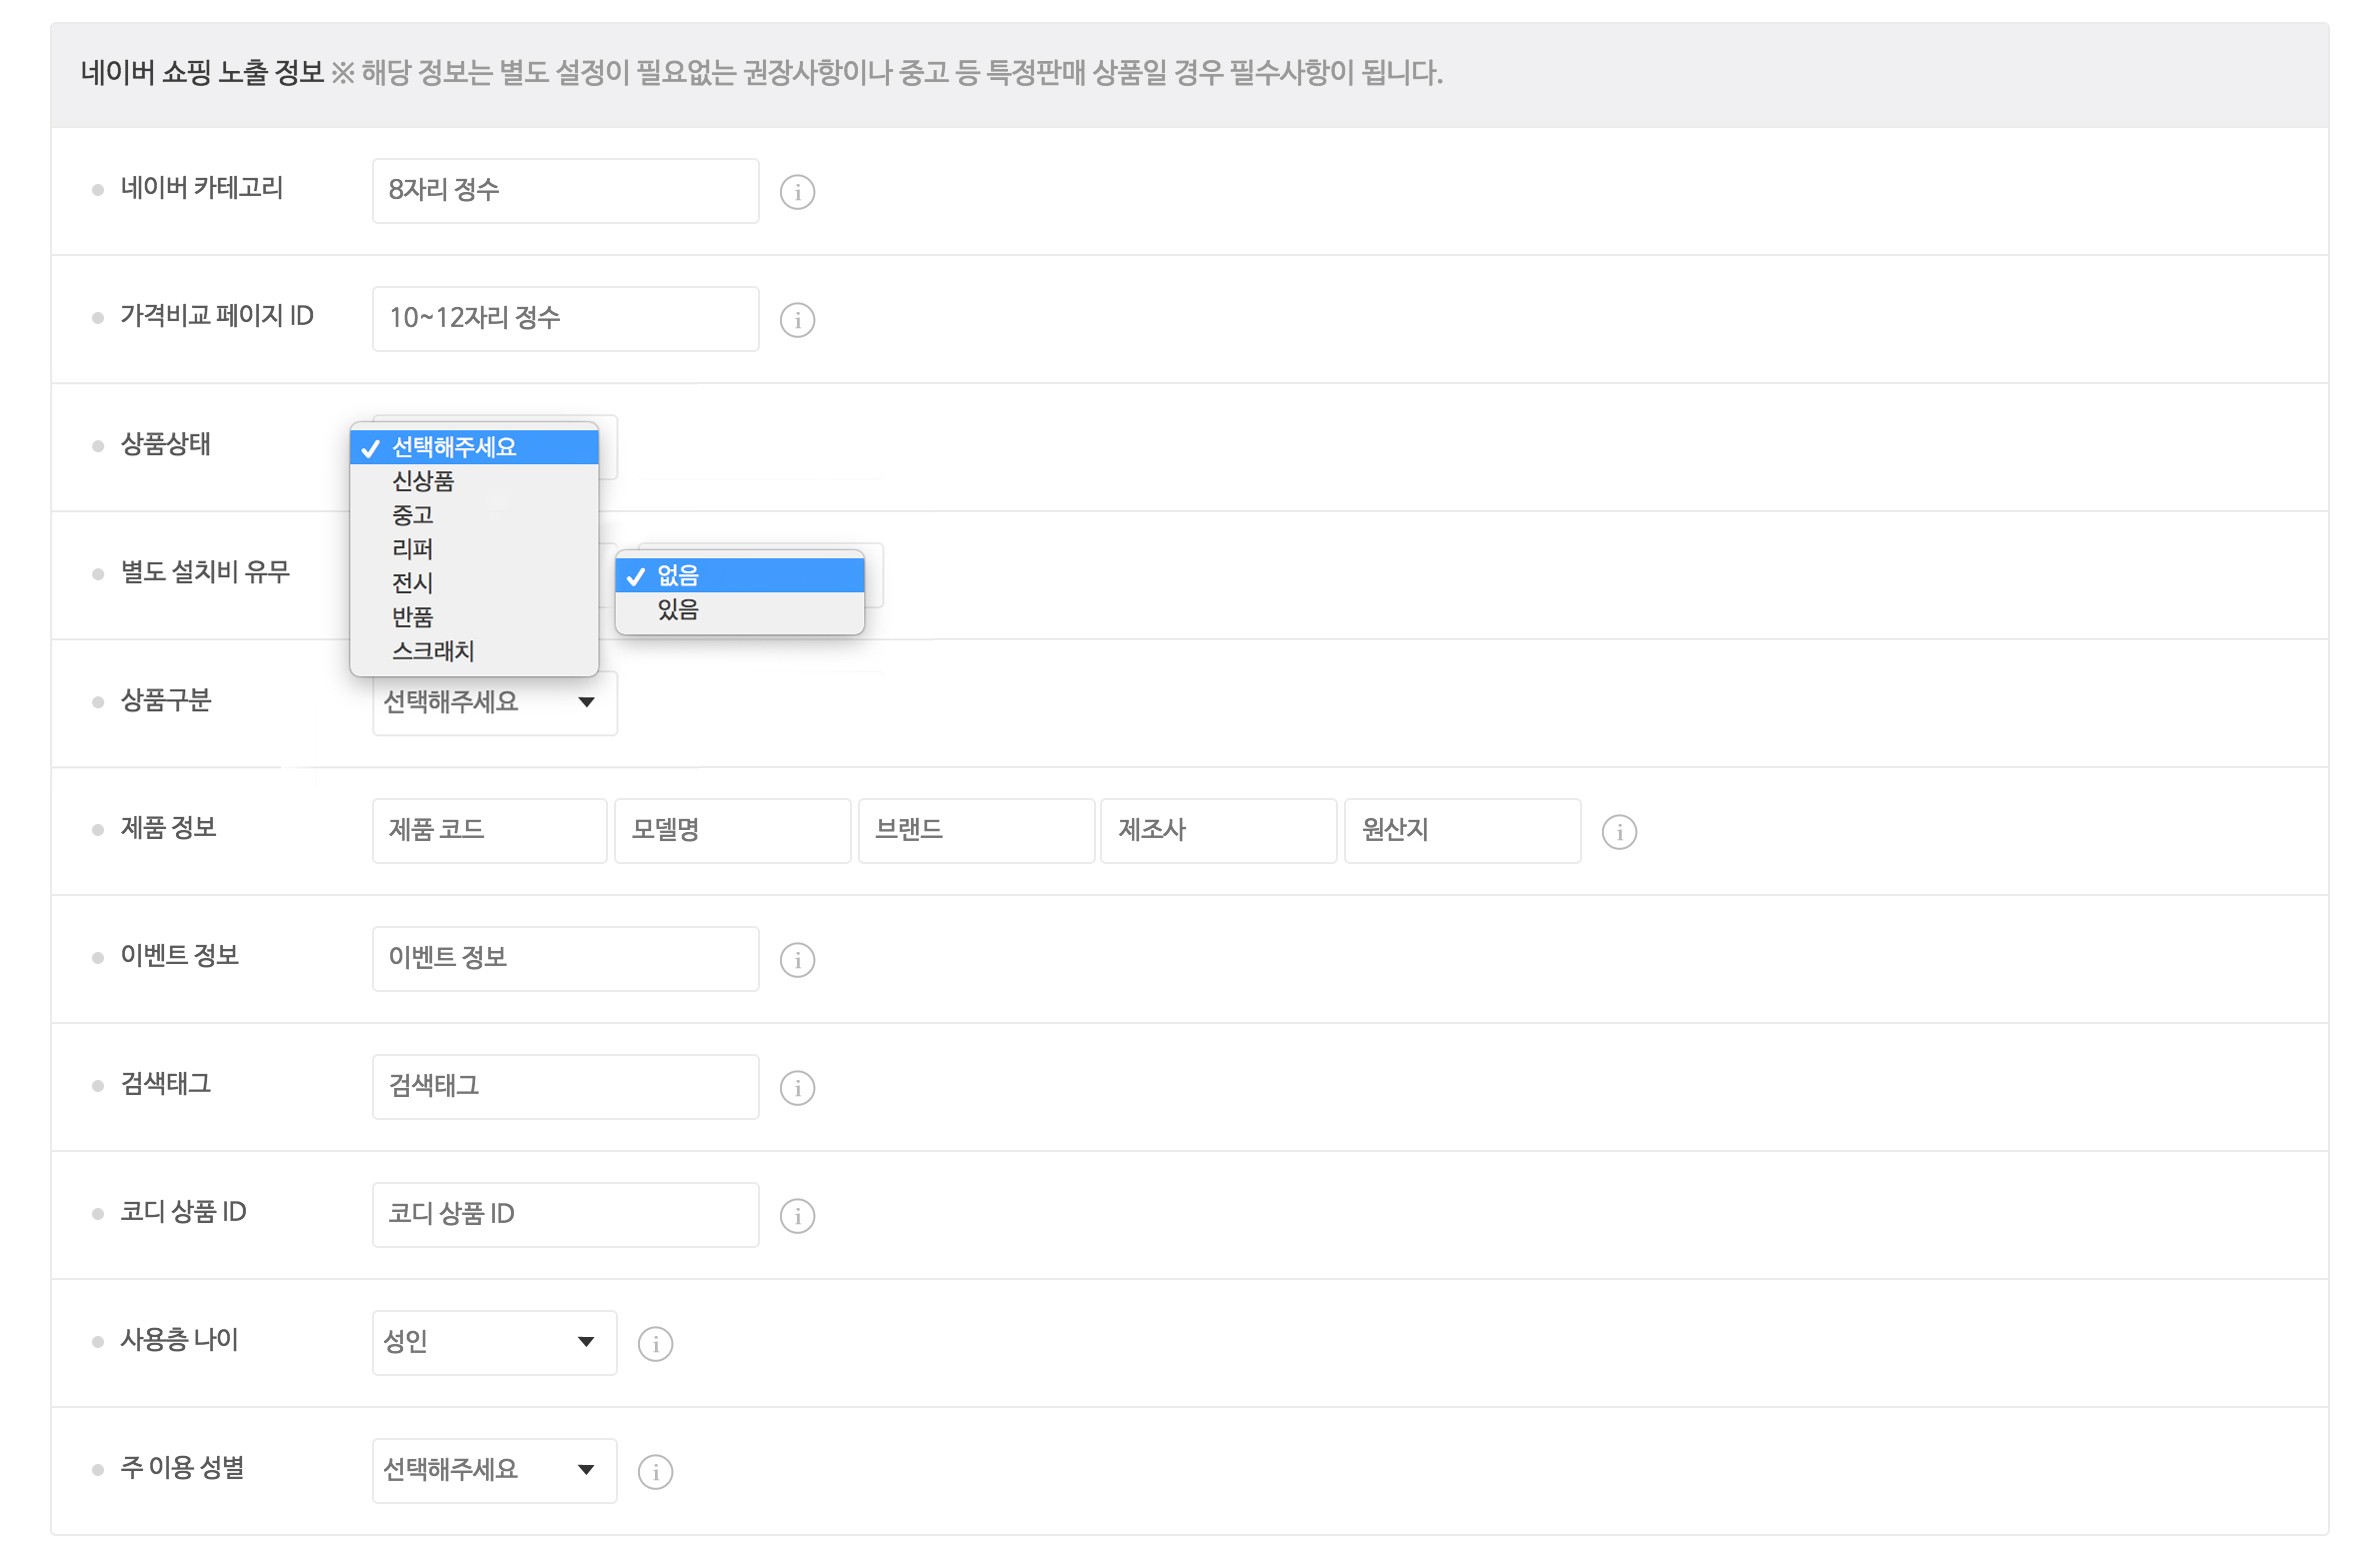Viewport: 2368px width, 1566px height.
Task: Click the 검색태그 input field
Action: 566,1087
